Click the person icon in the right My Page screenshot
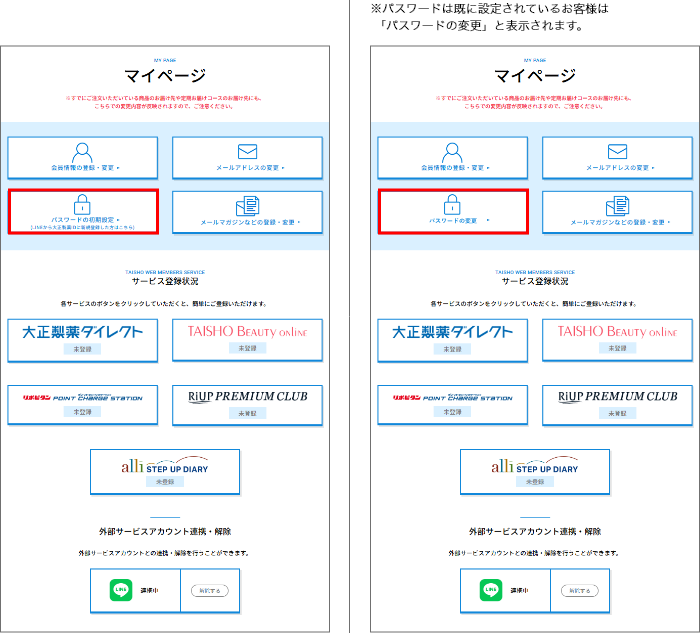 pos(452,153)
